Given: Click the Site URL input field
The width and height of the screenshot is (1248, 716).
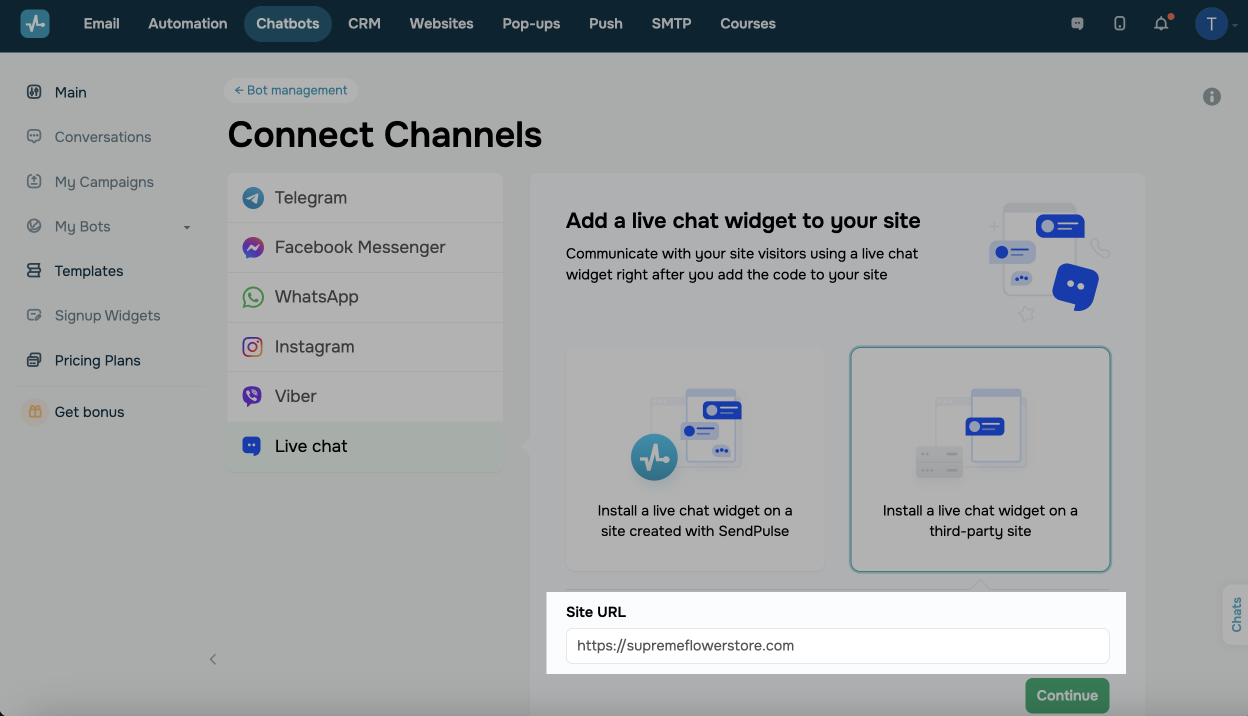Looking at the screenshot, I should 837,646.
